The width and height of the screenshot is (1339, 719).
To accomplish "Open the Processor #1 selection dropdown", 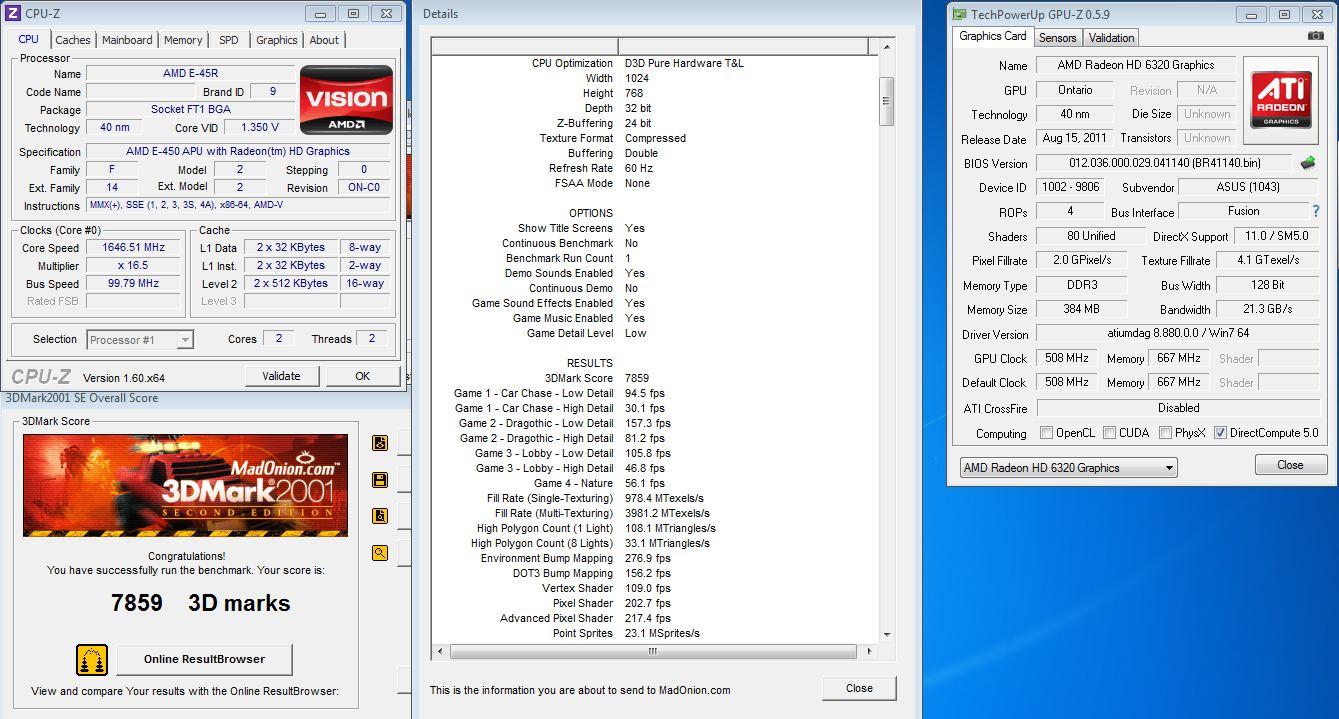I will 140,340.
